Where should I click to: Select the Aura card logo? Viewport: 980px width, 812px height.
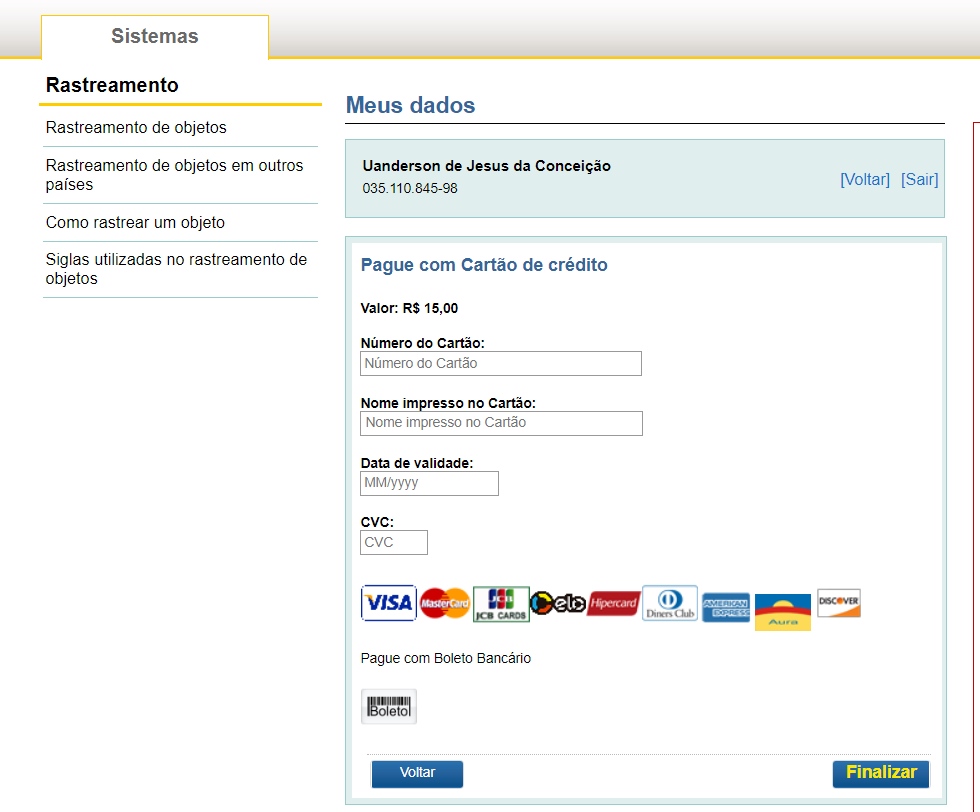click(782, 612)
